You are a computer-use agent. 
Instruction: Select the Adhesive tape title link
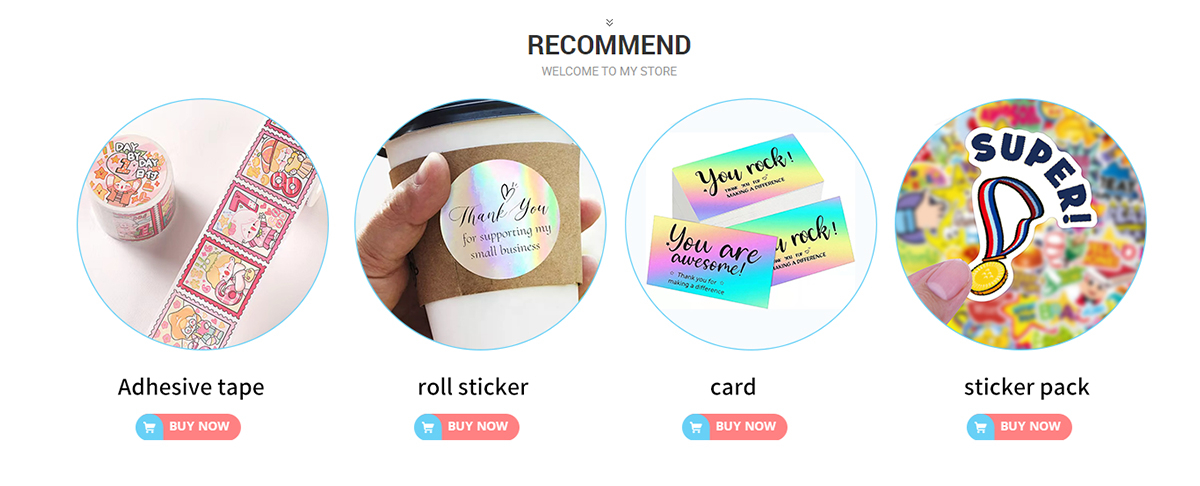191,387
